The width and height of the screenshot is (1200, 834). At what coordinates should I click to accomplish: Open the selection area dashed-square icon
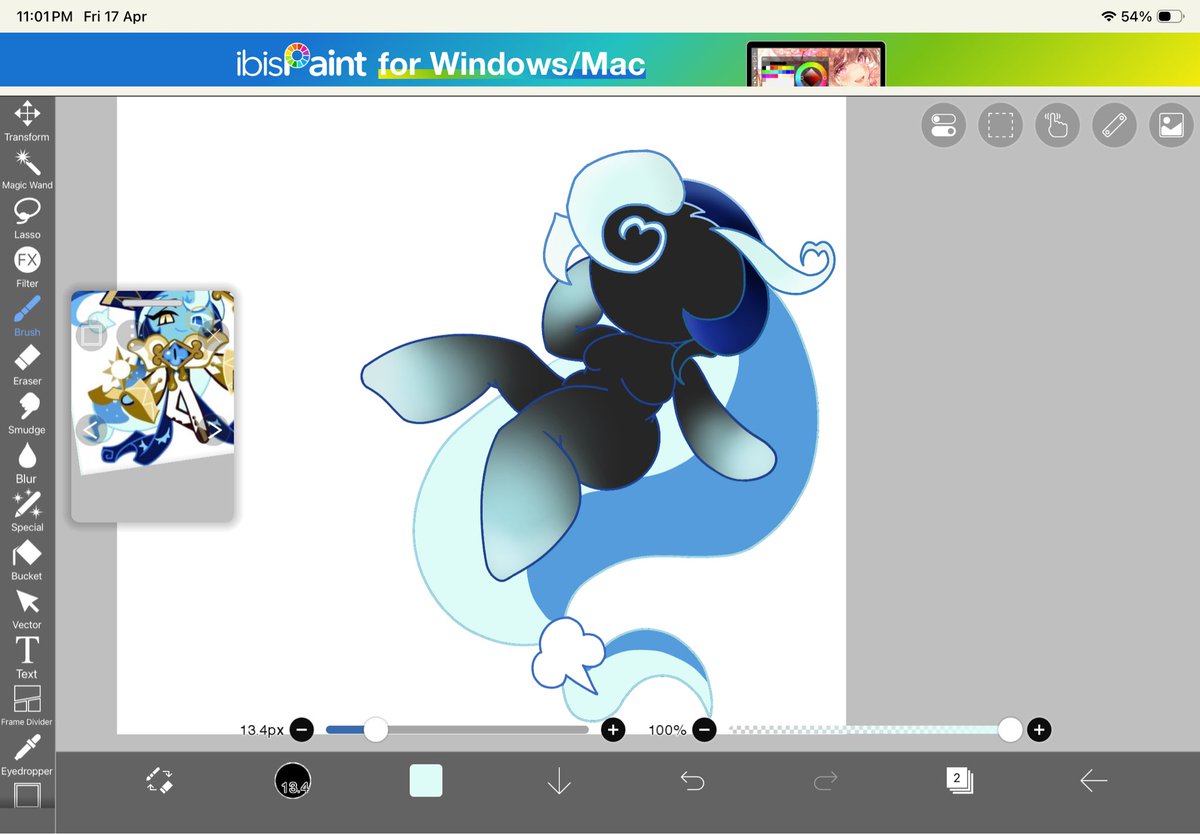pyautogui.click(x=1000, y=125)
